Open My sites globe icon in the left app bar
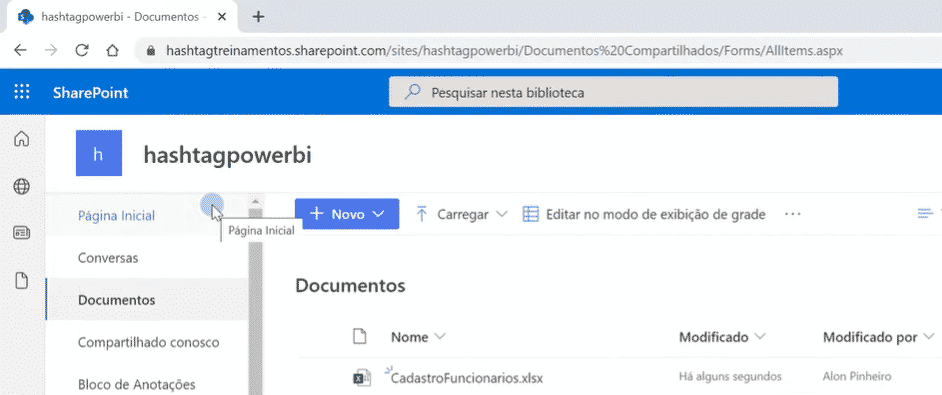The width and height of the screenshot is (942, 395). 22,187
